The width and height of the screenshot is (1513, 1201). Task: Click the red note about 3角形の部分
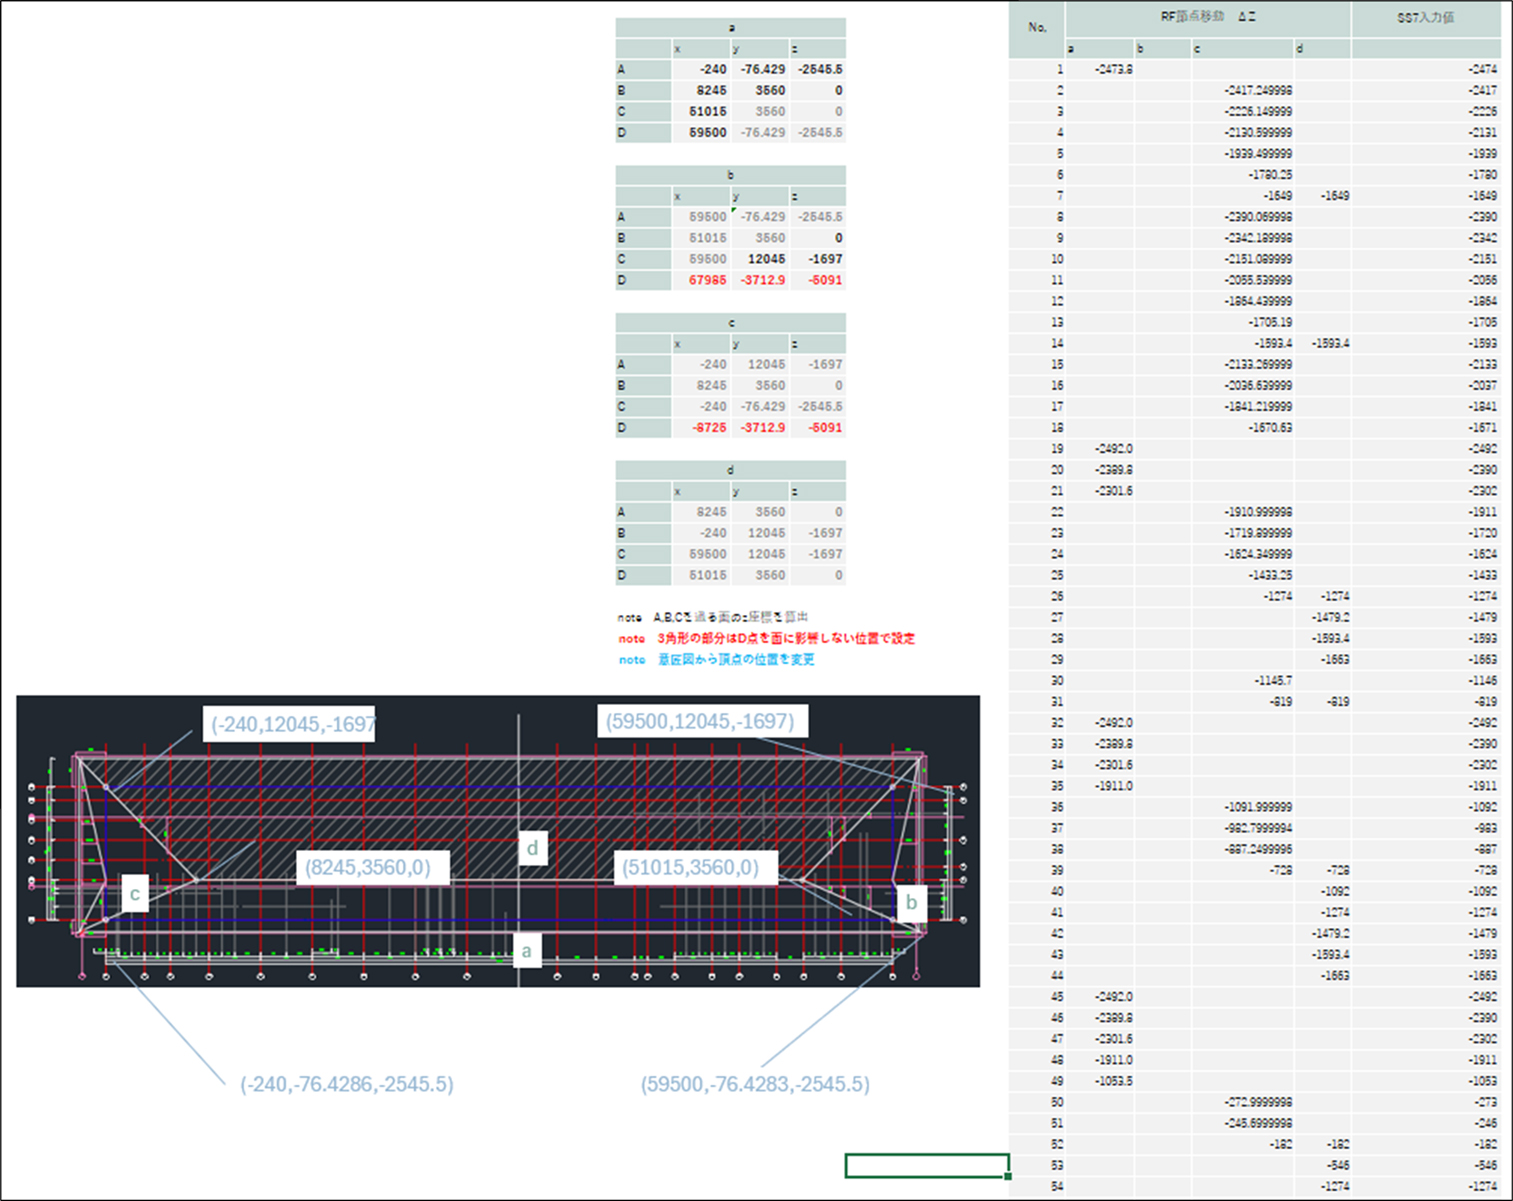coord(785,639)
